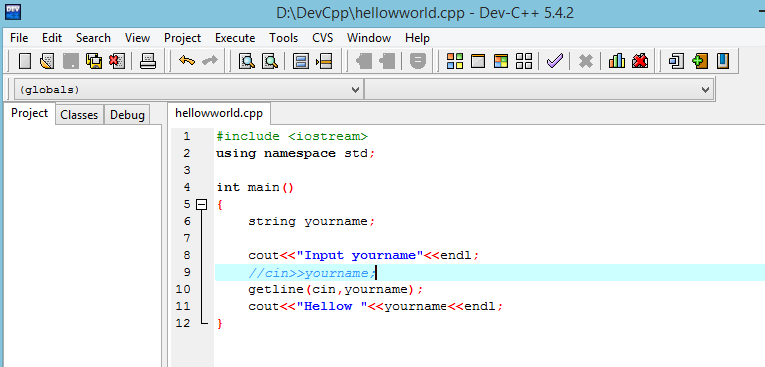Viewport: 765px width, 367px height.
Task: Click the Insert snippet toolbar icon
Action: (677, 61)
